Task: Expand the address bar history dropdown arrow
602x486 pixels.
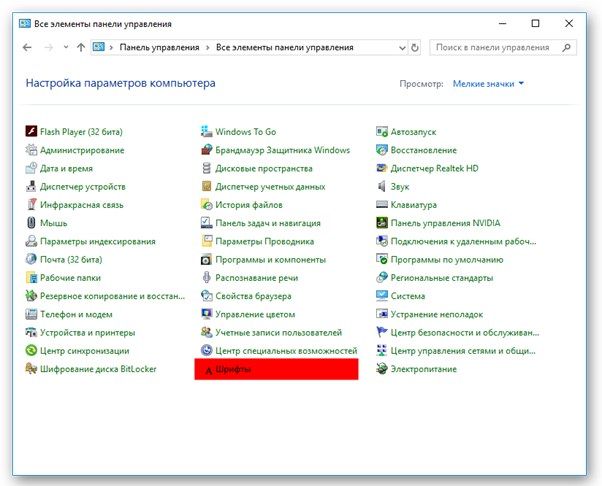Action: point(402,48)
